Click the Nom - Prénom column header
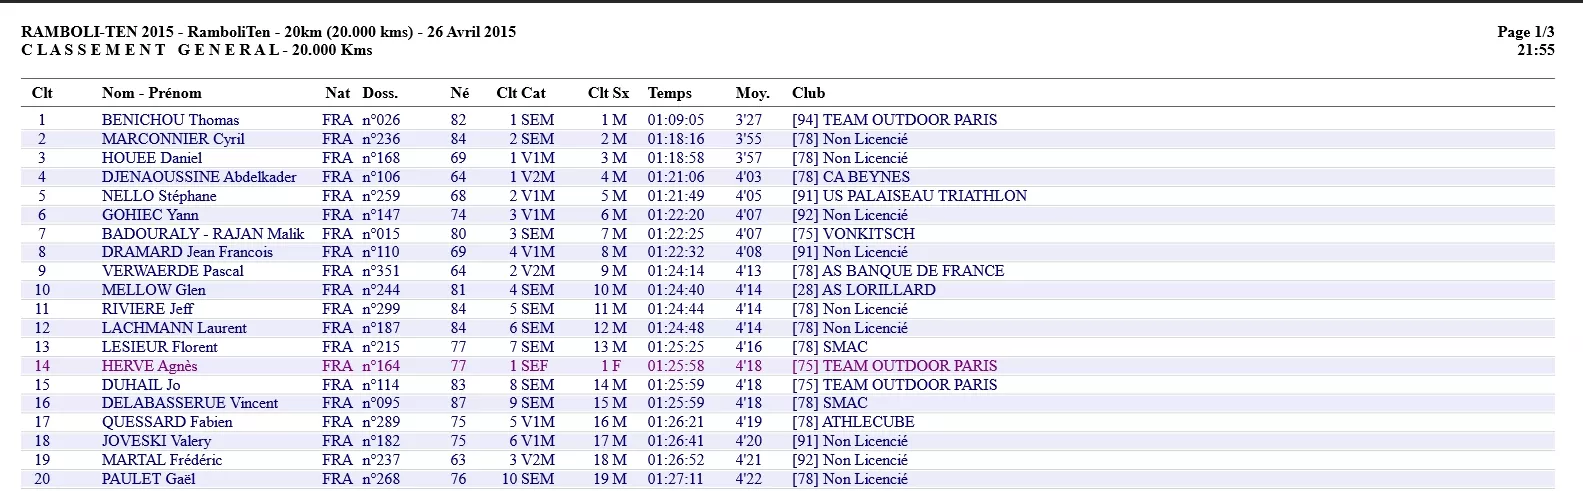This screenshot has width=1583, height=491. tap(151, 93)
